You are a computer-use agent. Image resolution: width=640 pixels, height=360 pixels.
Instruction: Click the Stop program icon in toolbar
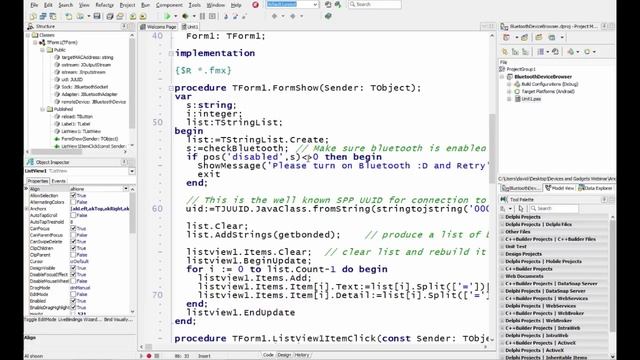click(212, 16)
